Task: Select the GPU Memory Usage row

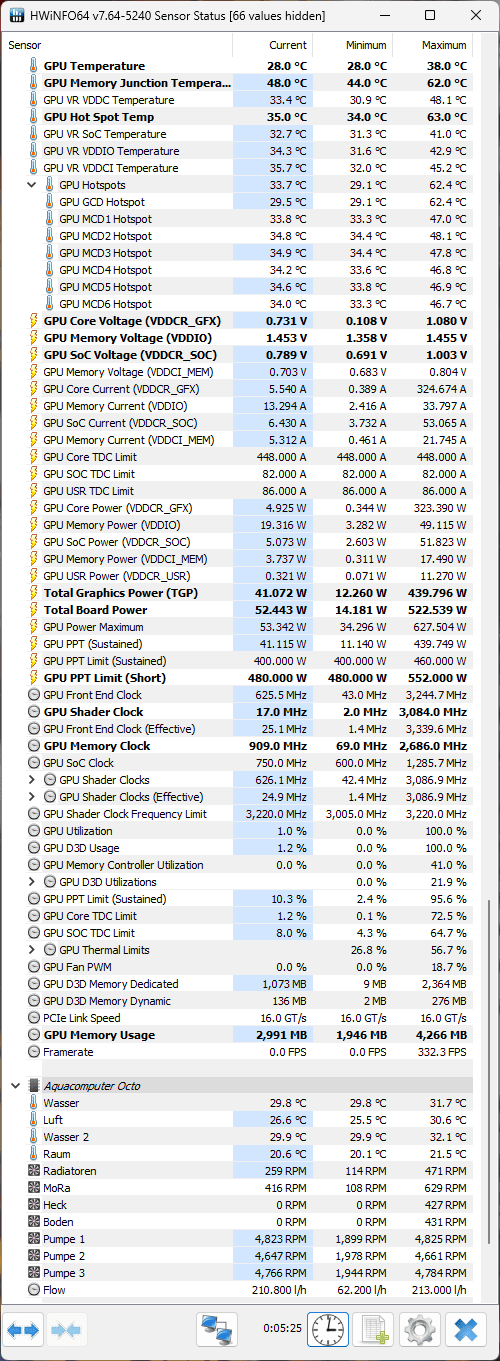Action: 238,1035
